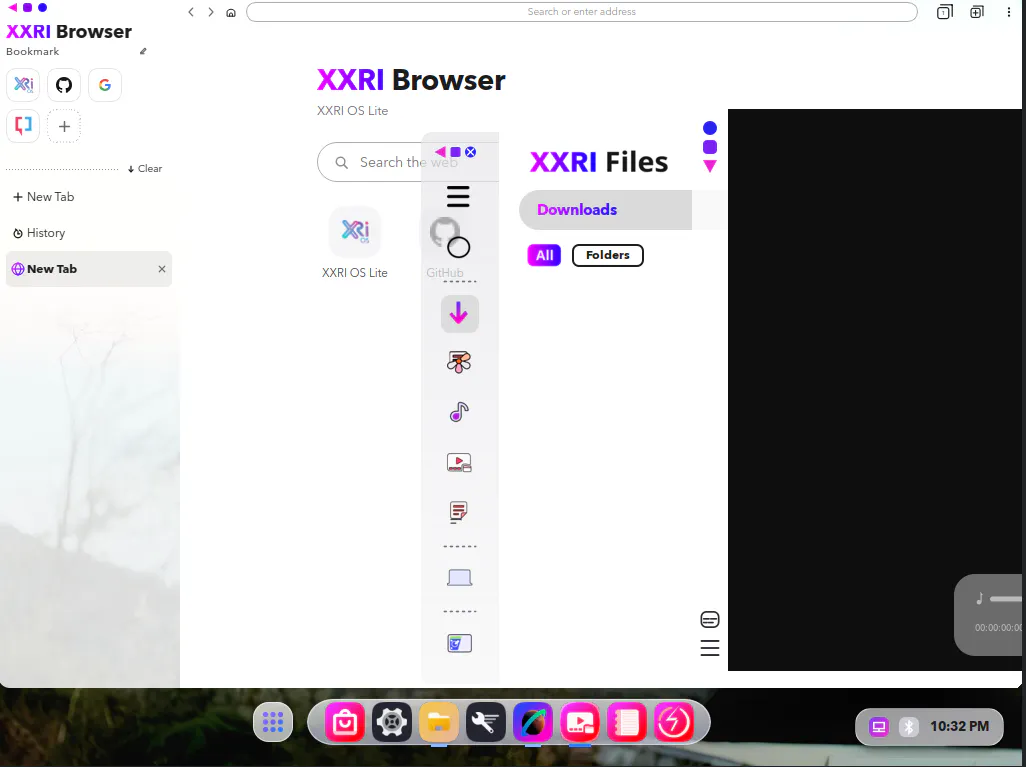Open bottom trash/screen icon in Files sidebar

pos(459,643)
